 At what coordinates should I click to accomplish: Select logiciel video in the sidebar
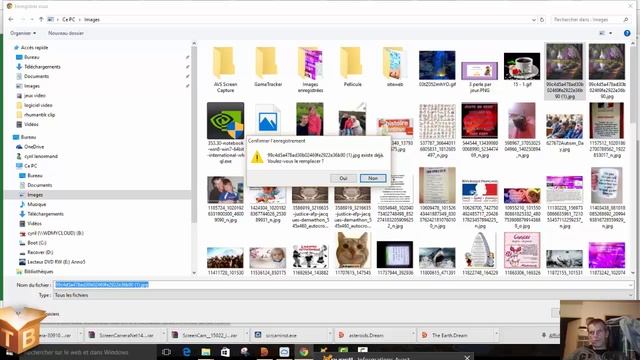pyautogui.click(x=37, y=105)
